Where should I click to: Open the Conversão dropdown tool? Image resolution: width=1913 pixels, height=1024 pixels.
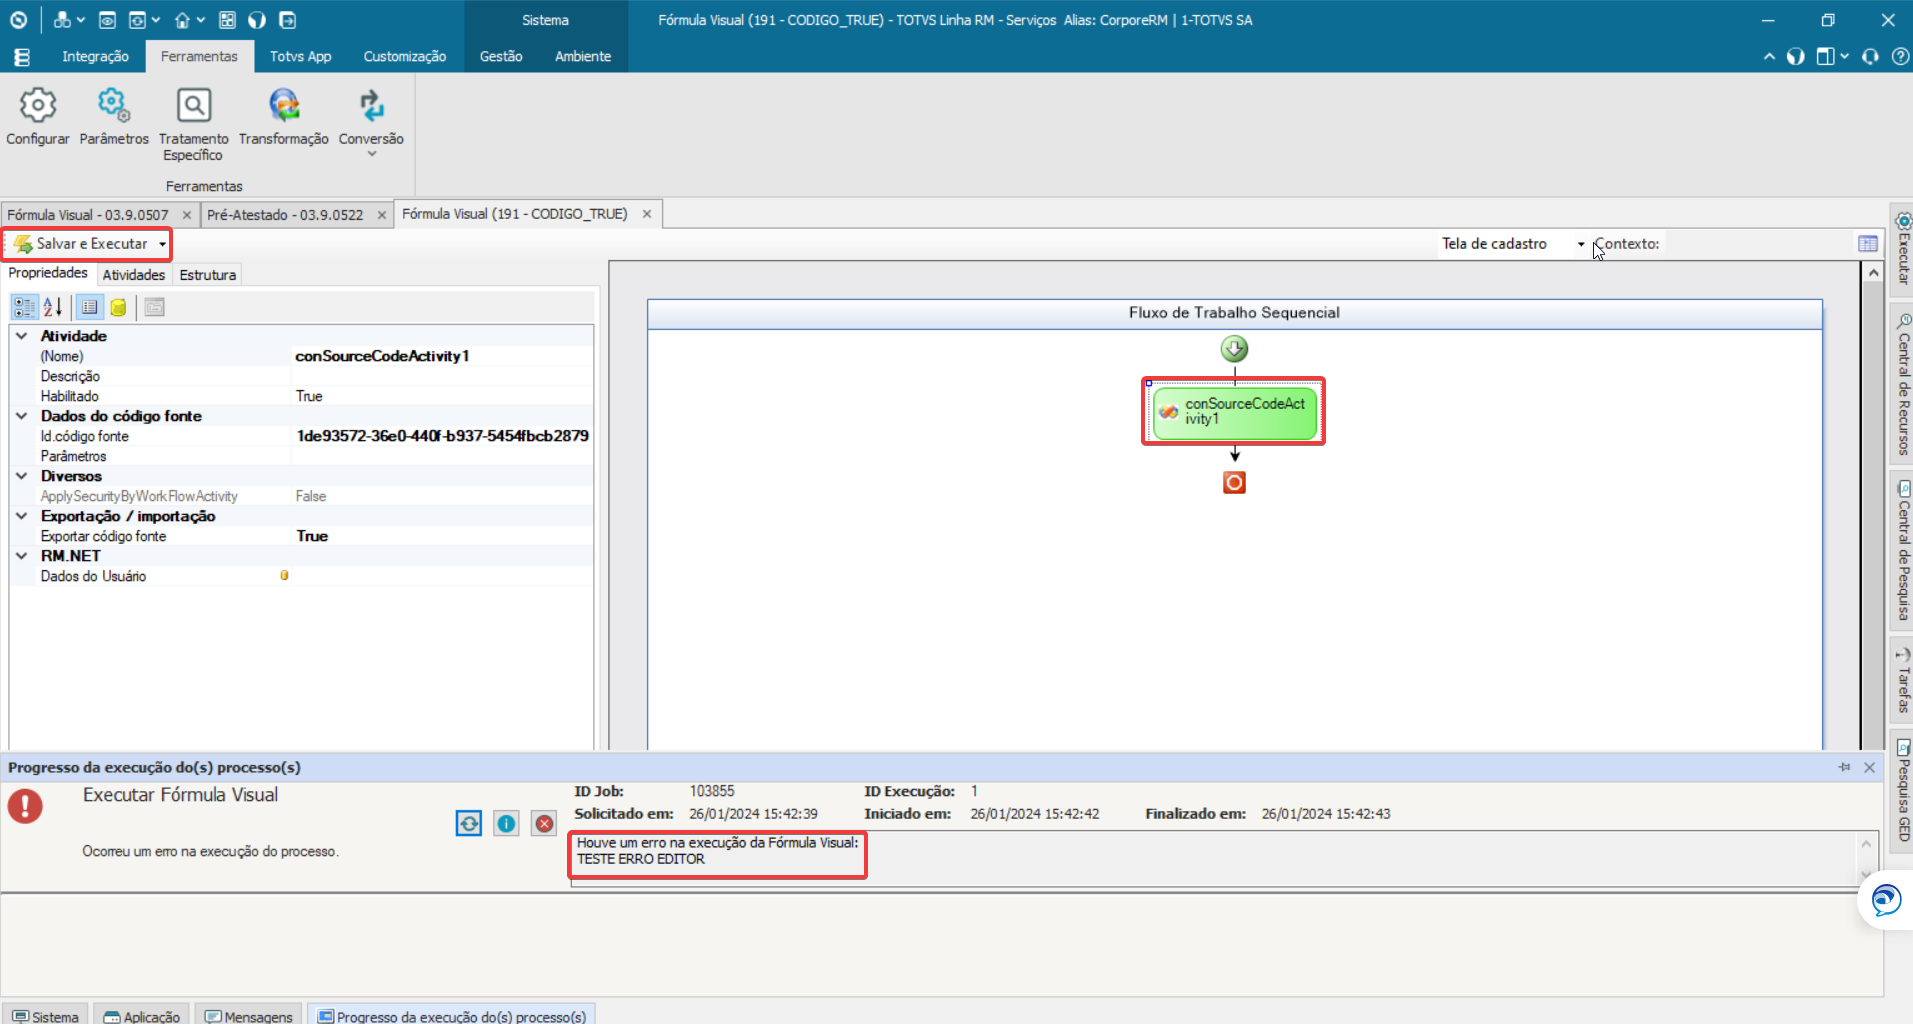pos(371,123)
